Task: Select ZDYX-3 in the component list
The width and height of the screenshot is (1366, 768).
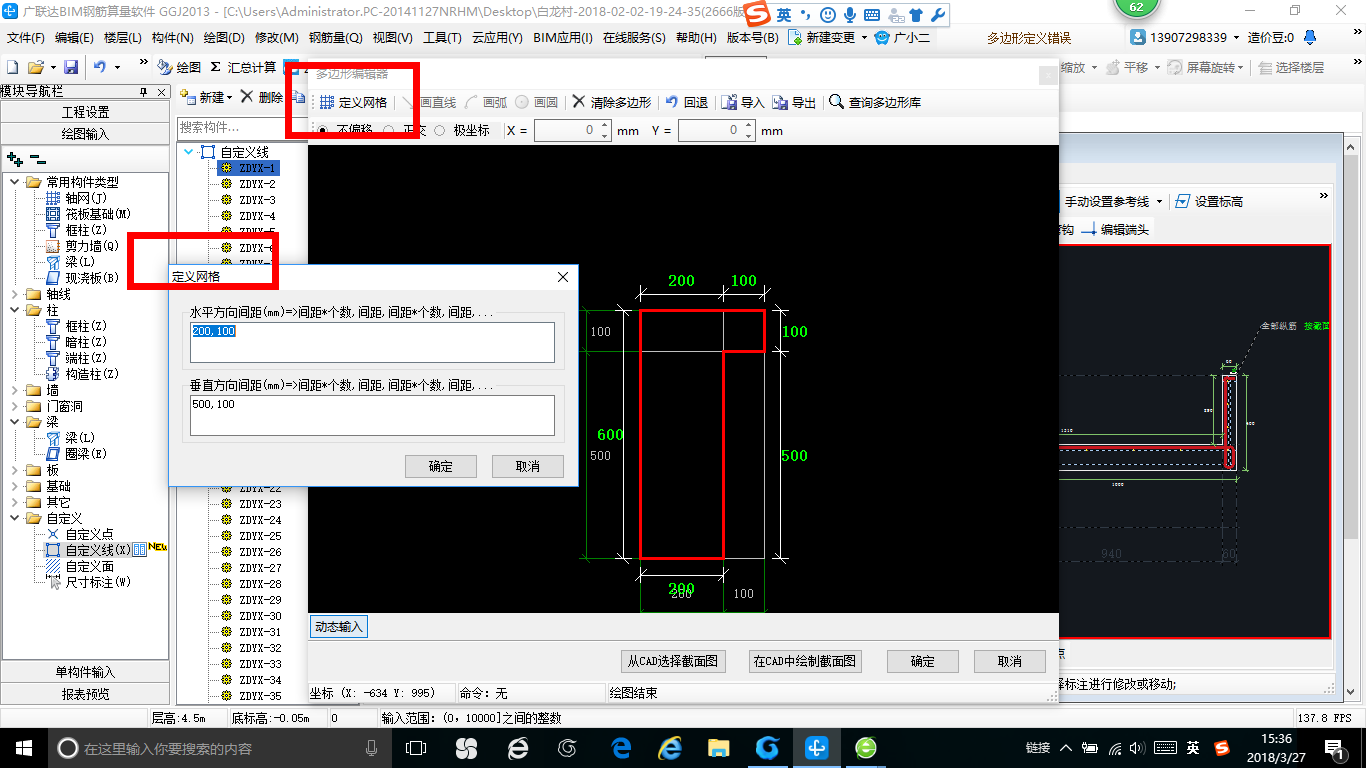Action: (x=257, y=200)
